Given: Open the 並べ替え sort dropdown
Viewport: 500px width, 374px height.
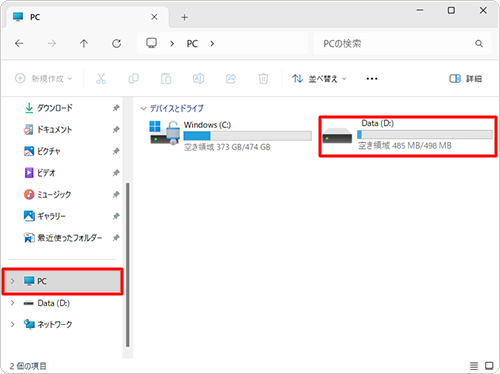Looking at the screenshot, I should coord(319,79).
